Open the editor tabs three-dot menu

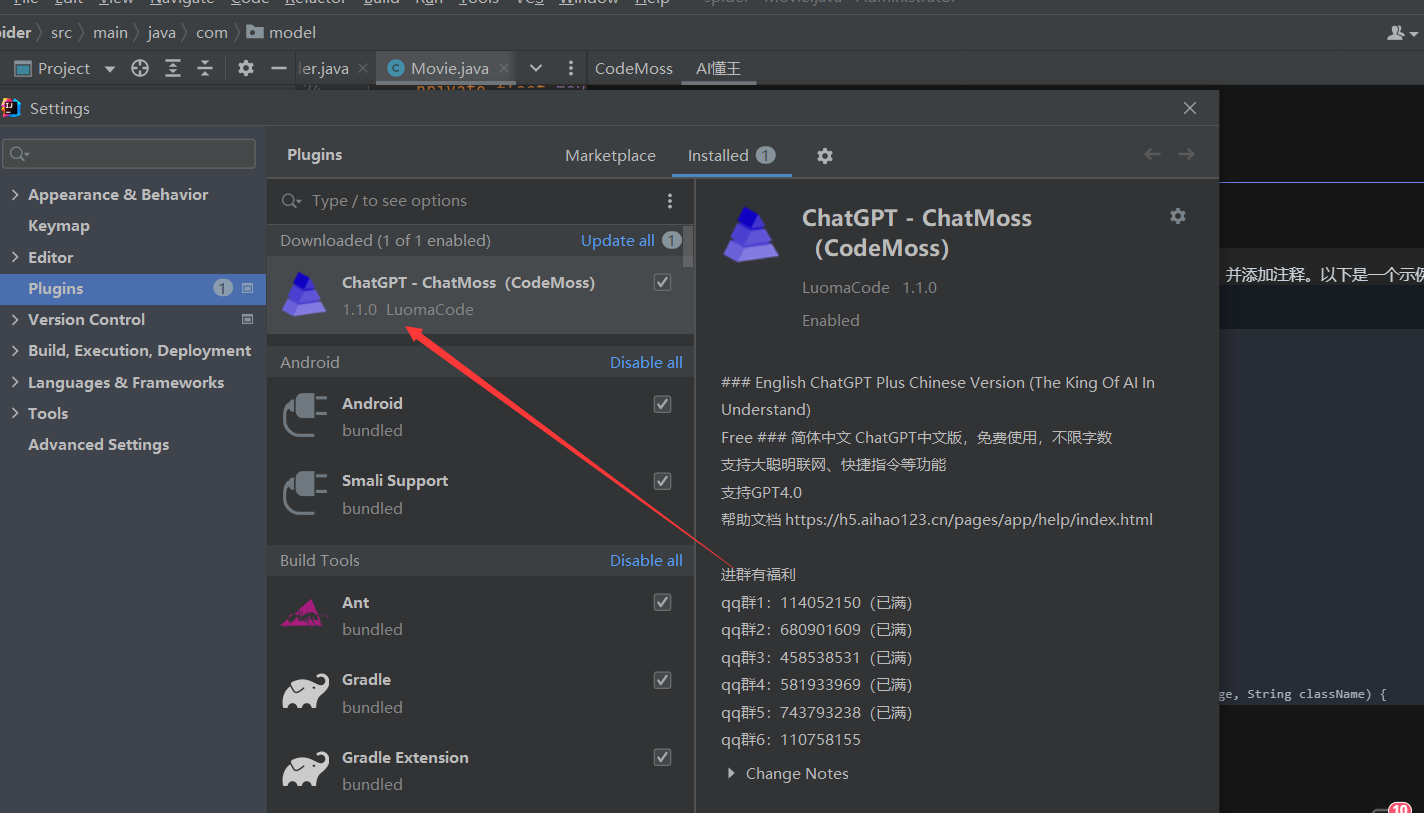pyautogui.click(x=571, y=68)
